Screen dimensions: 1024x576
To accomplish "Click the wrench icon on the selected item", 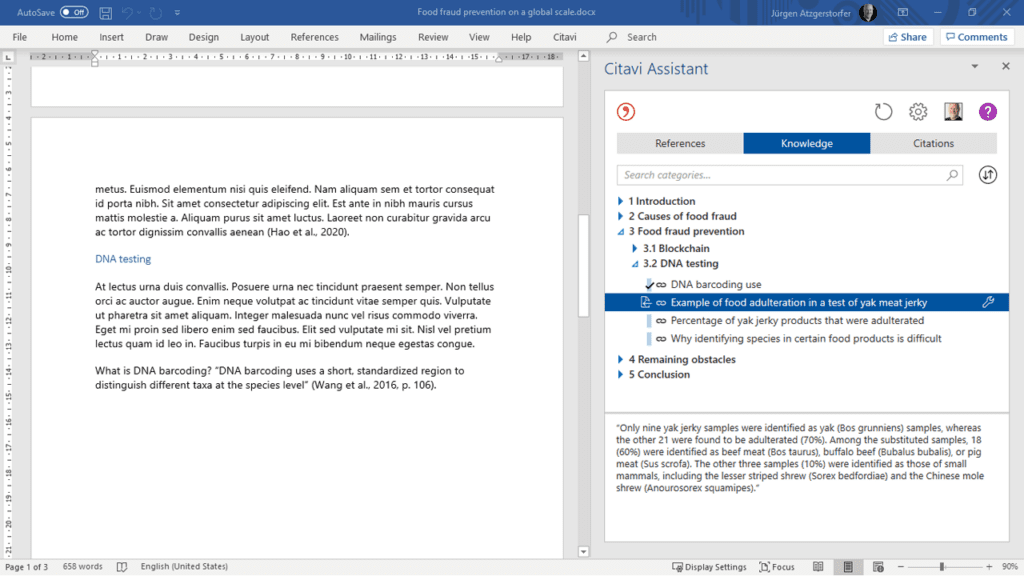I will click(x=989, y=302).
